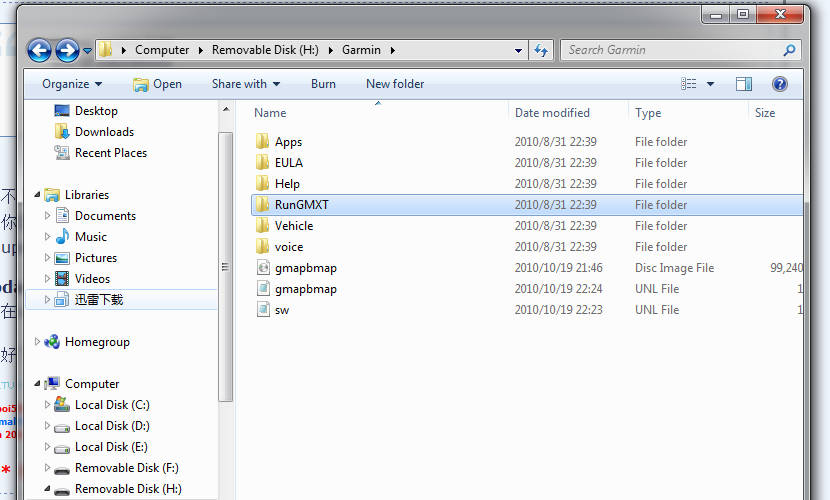
Task: Sort by Date modified column header
Action: (x=552, y=113)
